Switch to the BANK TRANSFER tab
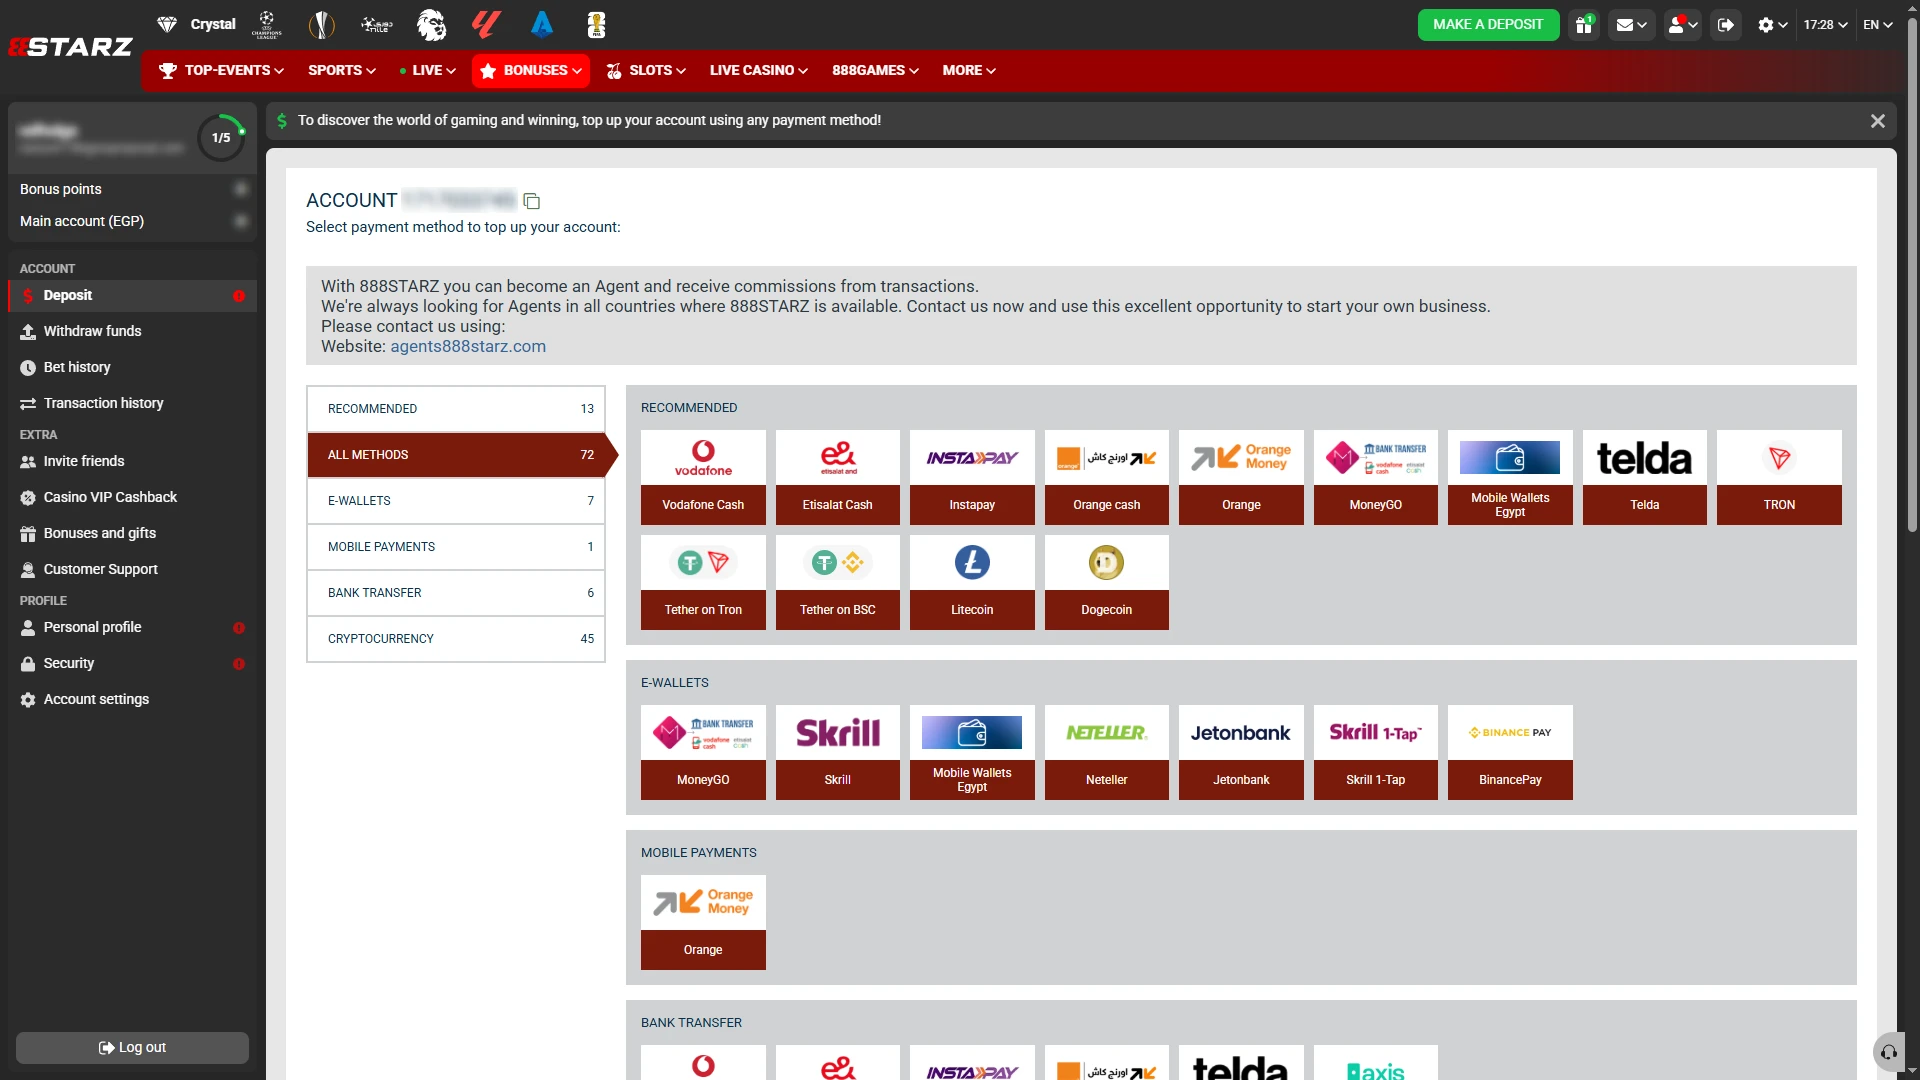This screenshot has height=1080, width=1920. point(456,593)
